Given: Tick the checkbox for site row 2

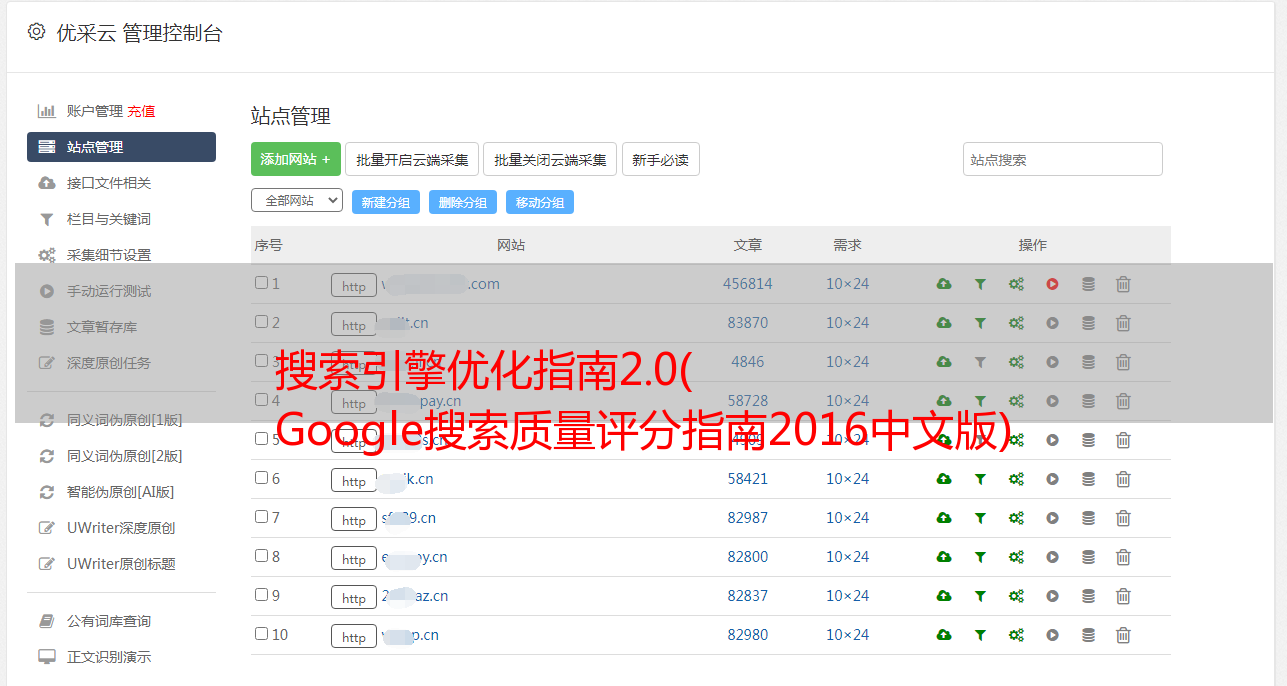Looking at the screenshot, I should pyautogui.click(x=261, y=322).
